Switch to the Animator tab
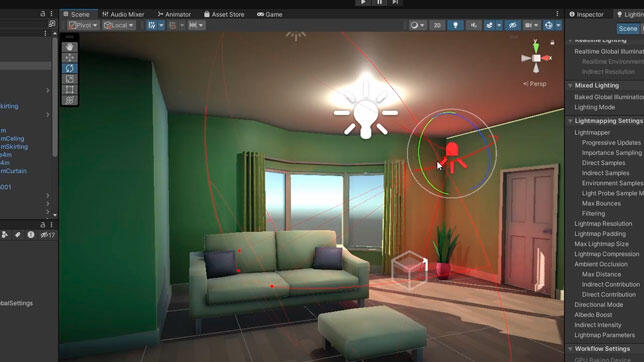This screenshot has height=362, width=644. tap(175, 14)
